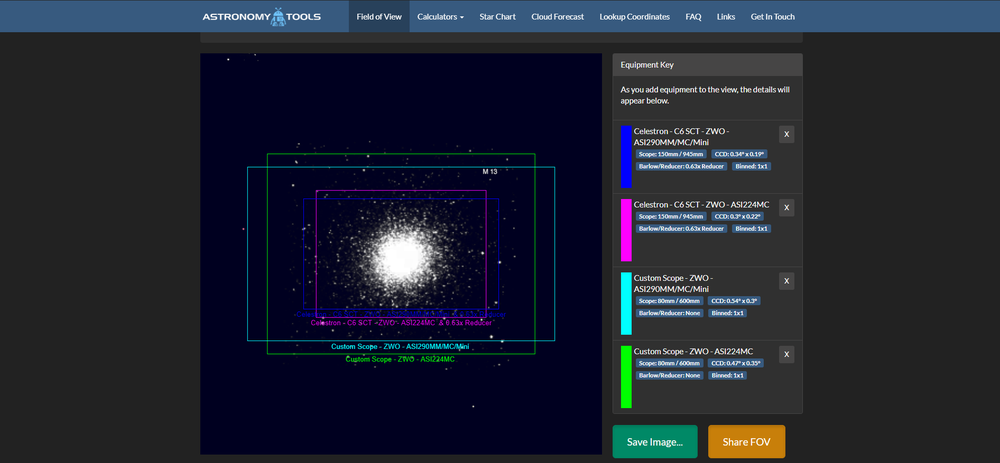This screenshot has width=1000, height=463.
Task: Open the Star Chart page
Action: point(498,16)
